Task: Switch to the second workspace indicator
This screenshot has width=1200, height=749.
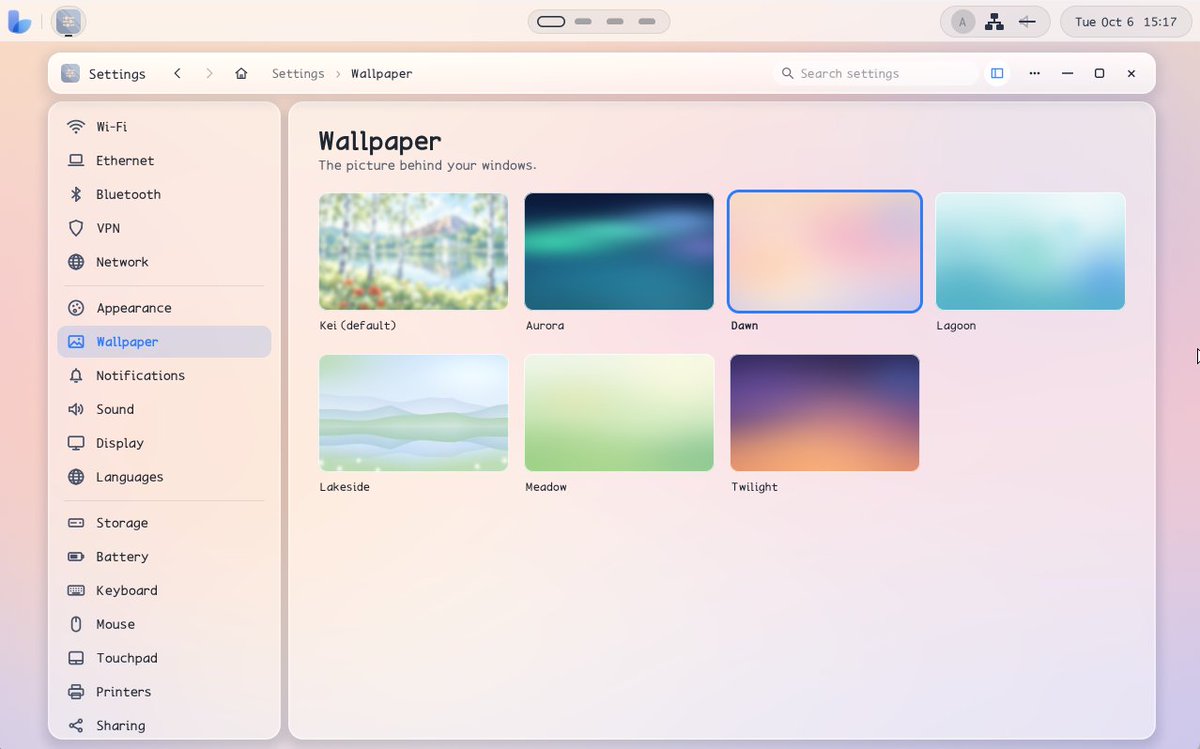Action: (583, 22)
